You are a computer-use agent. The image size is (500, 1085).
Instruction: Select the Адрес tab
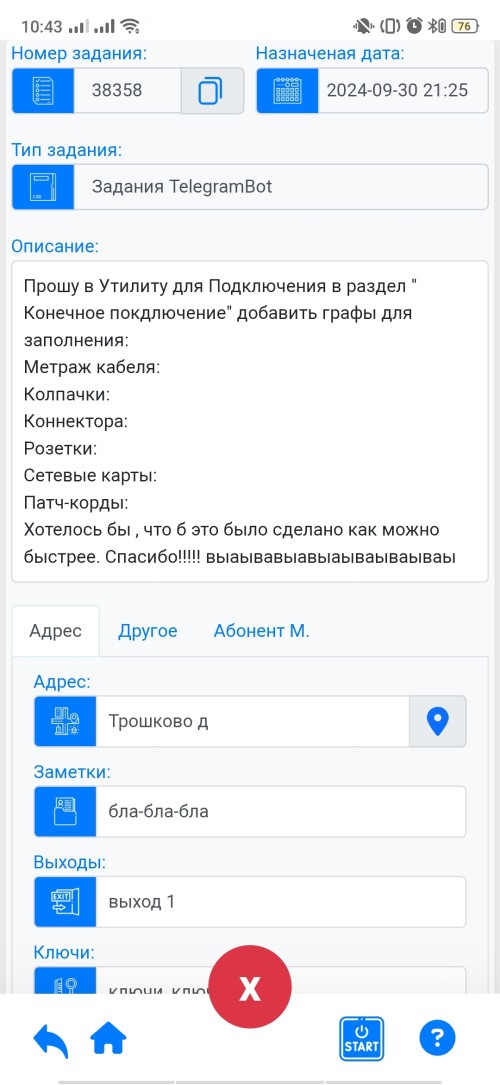click(x=55, y=631)
